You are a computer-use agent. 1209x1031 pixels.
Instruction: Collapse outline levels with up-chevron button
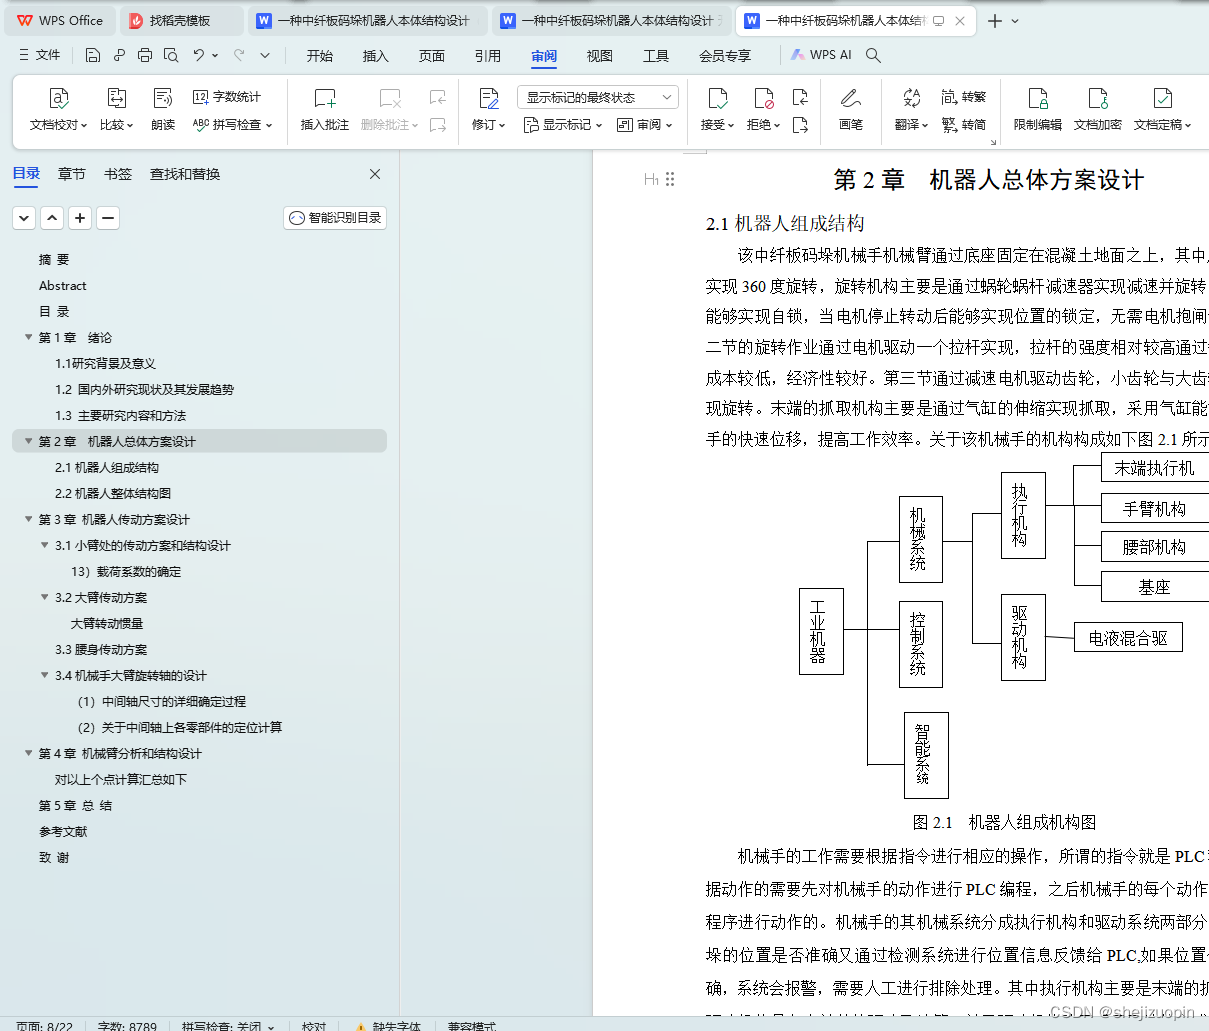[53, 218]
